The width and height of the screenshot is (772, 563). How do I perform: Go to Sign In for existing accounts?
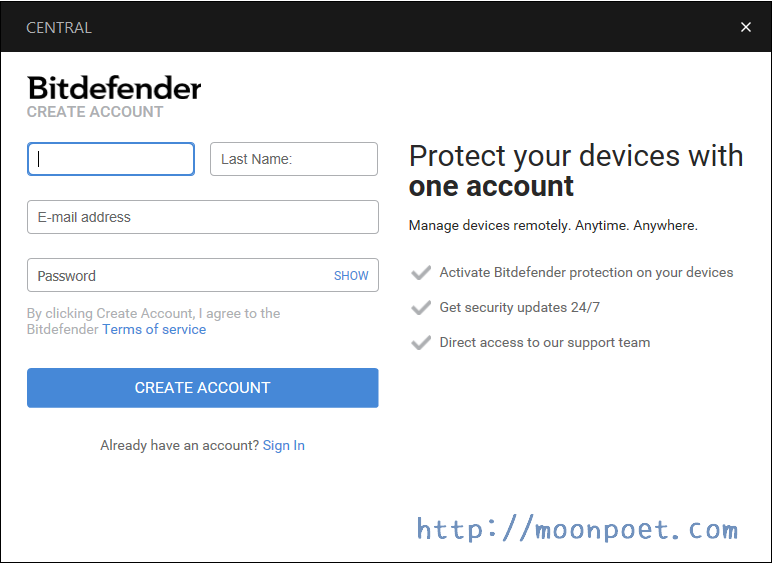284,445
